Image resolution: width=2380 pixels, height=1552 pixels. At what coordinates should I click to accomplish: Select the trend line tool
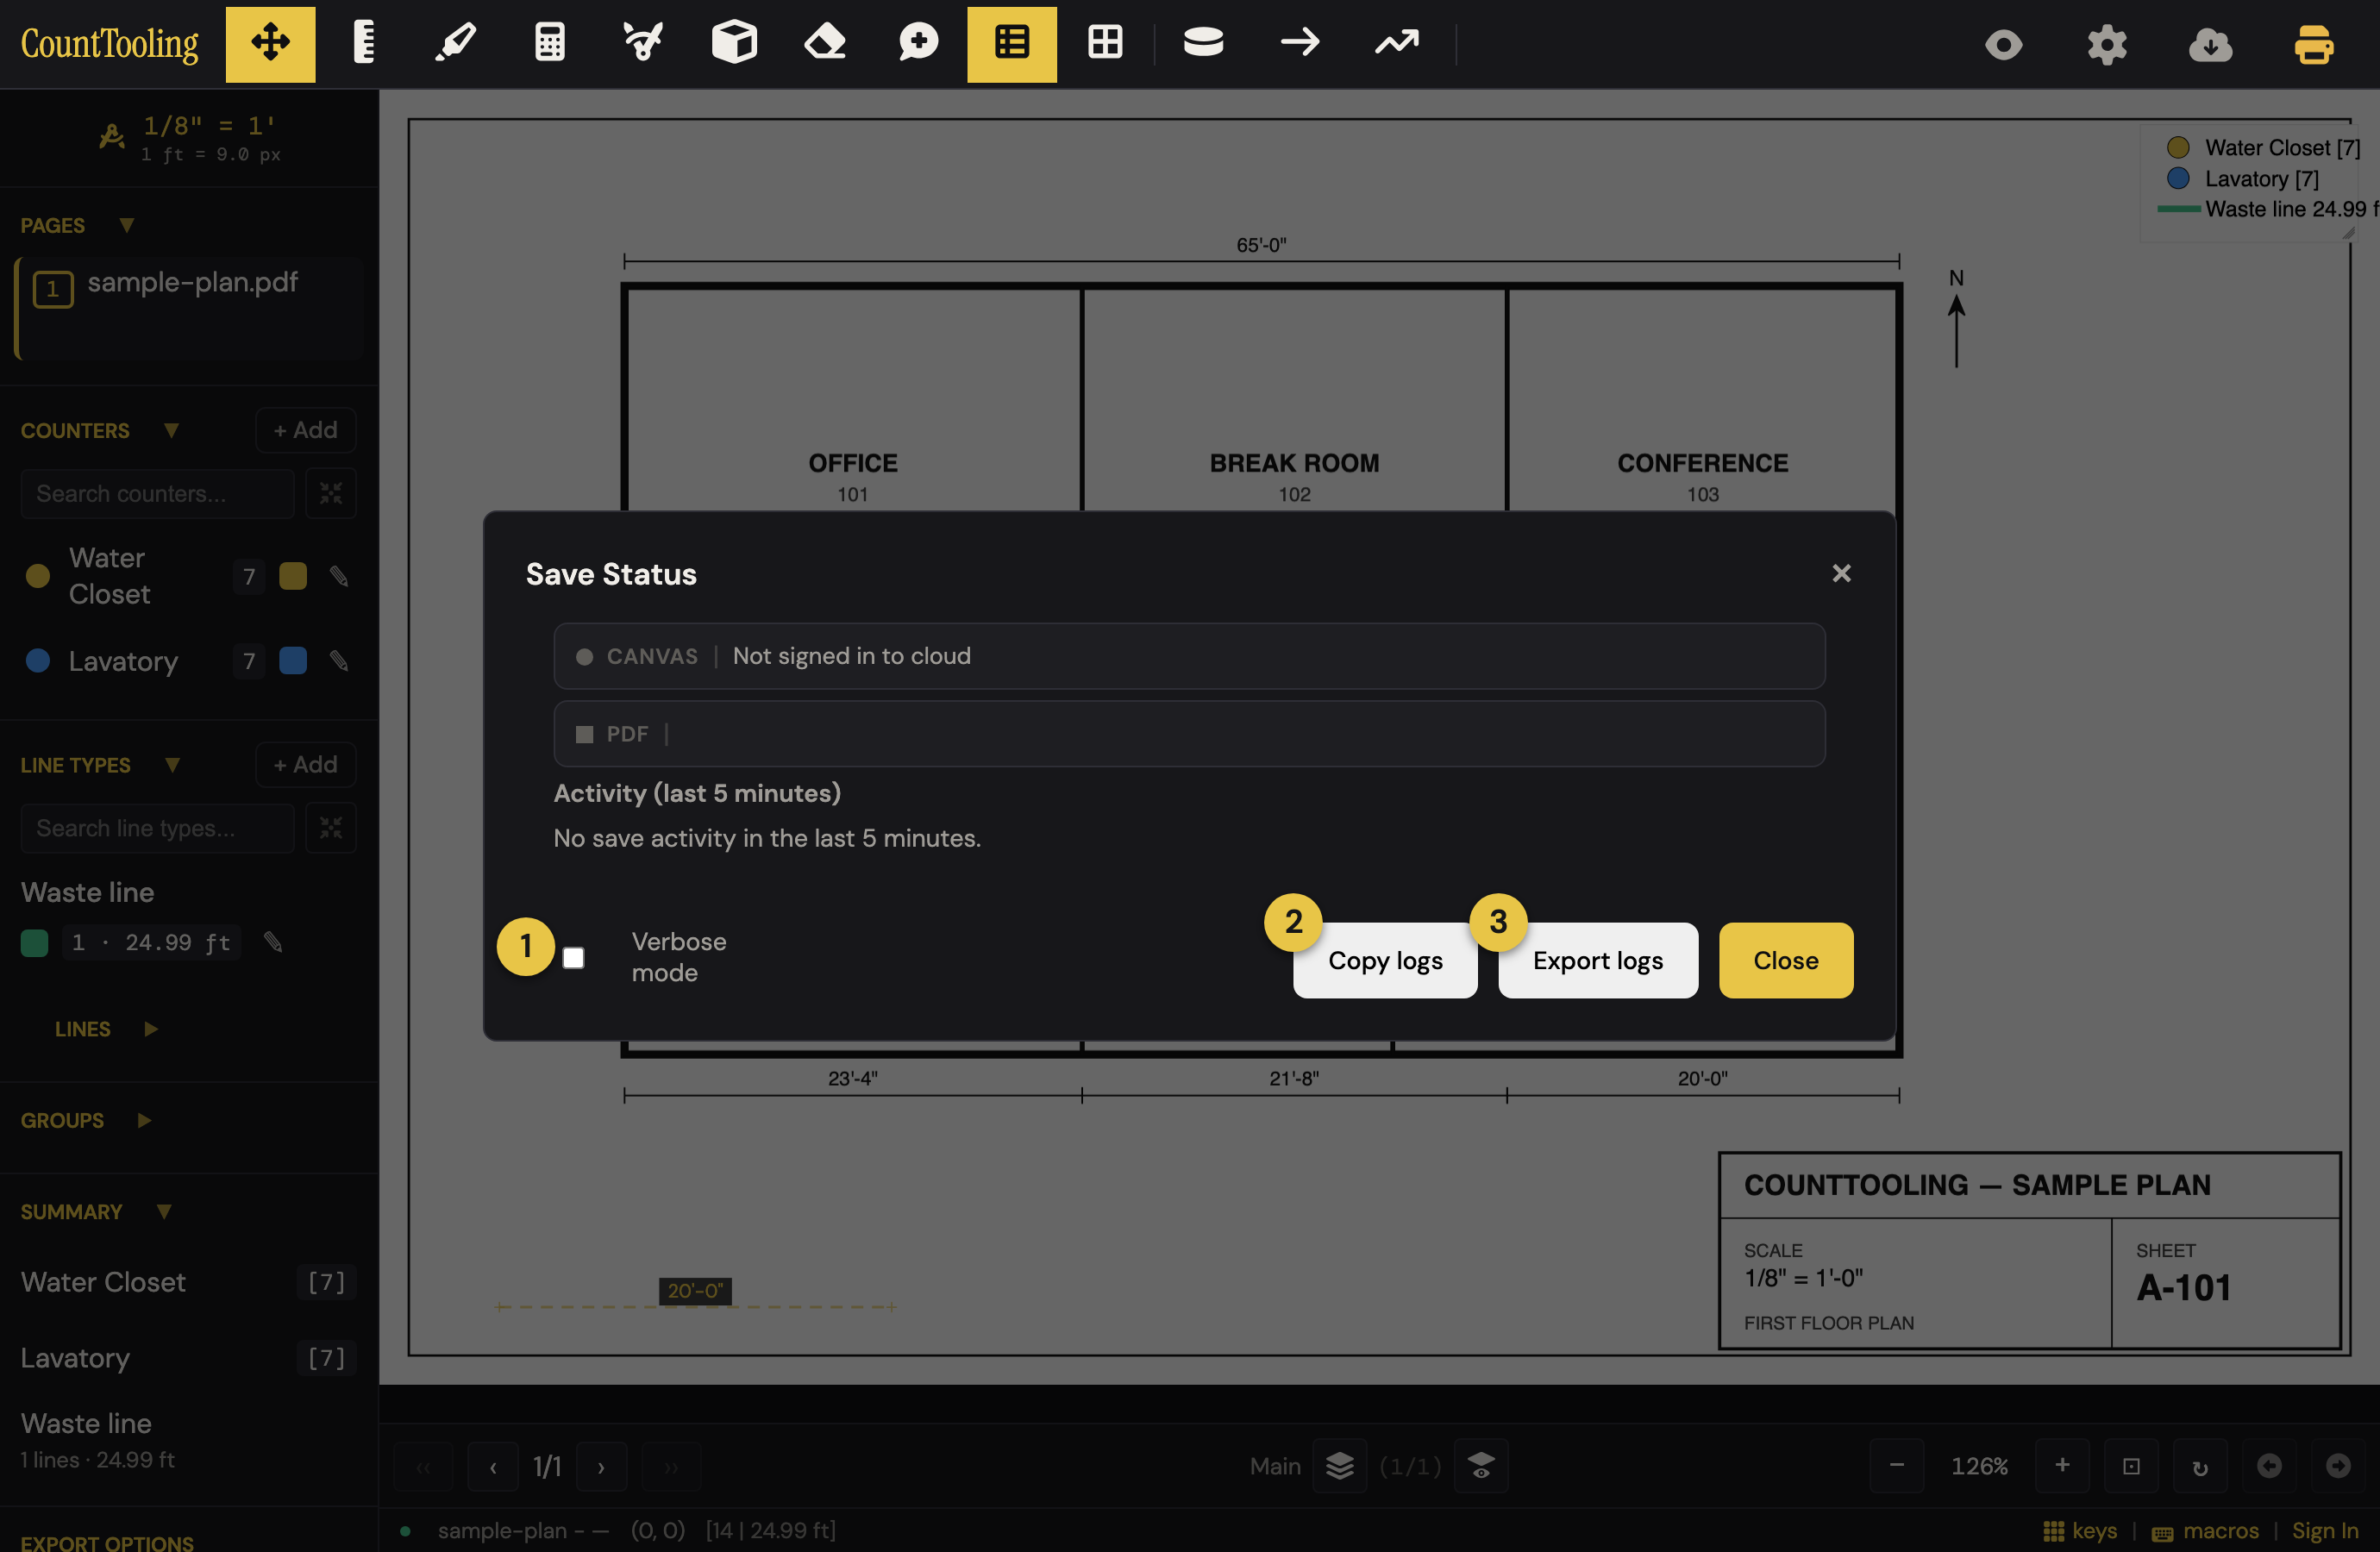(x=1396, y=44)
